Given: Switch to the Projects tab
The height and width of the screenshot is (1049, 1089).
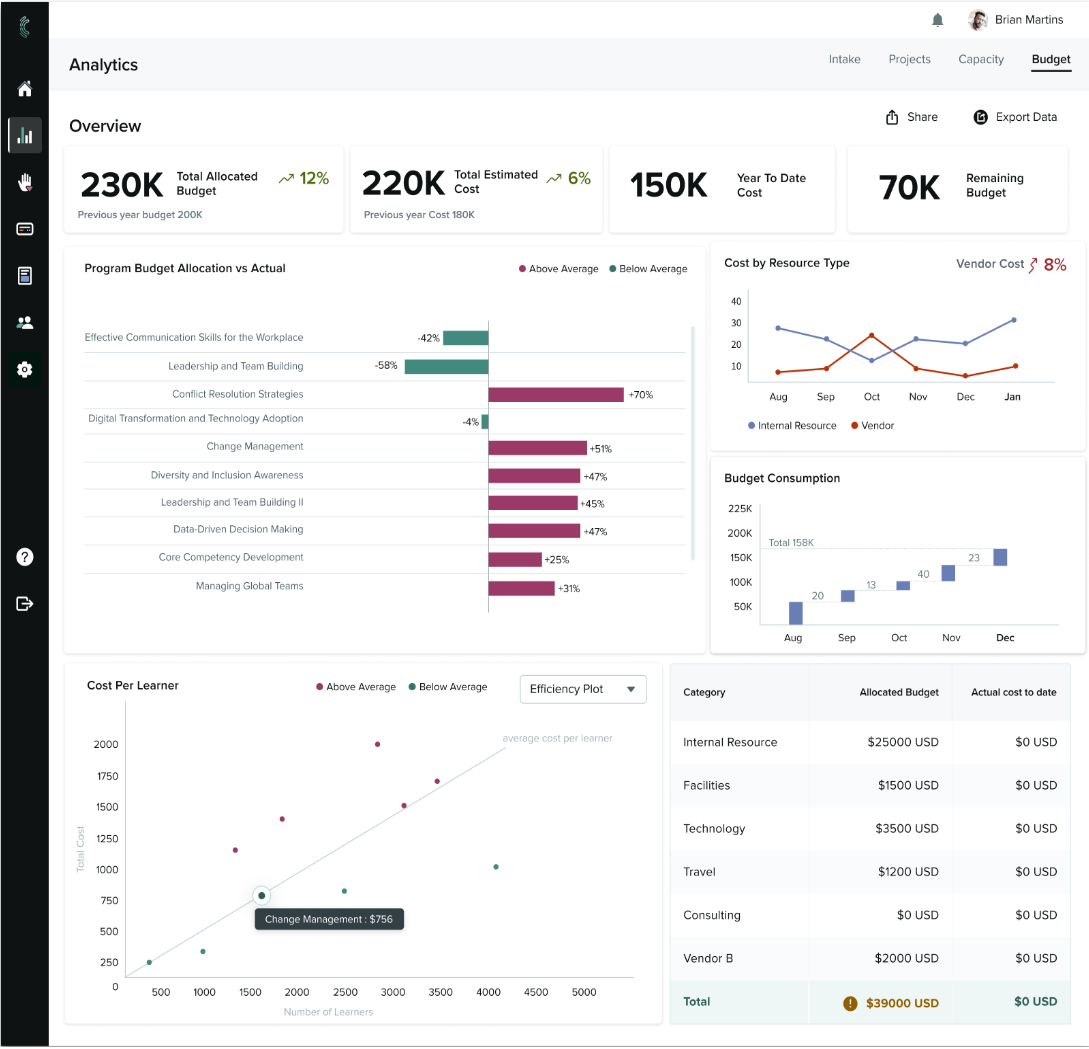Looking at the screenshot, I should [909, 60].
